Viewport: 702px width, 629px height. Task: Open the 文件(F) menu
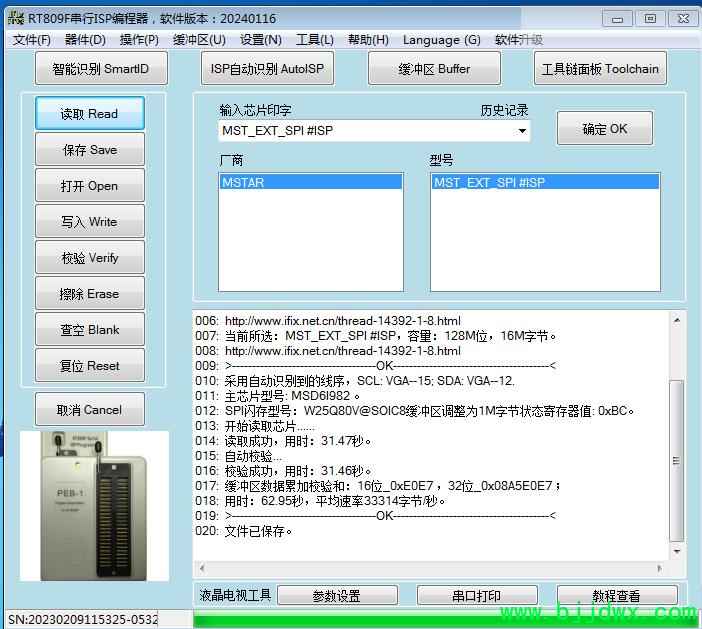(31, 40)
